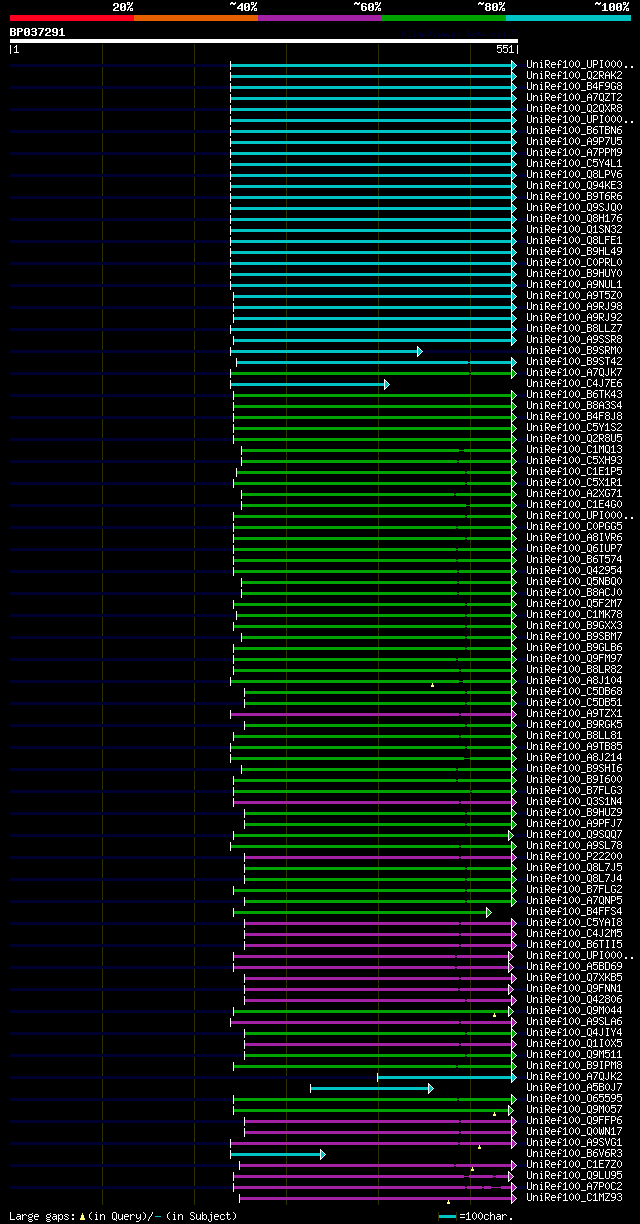This screenshot has width=640, height=1224.
Task: Select the UniRef100_Q94KE3 label
Action: 574,185
